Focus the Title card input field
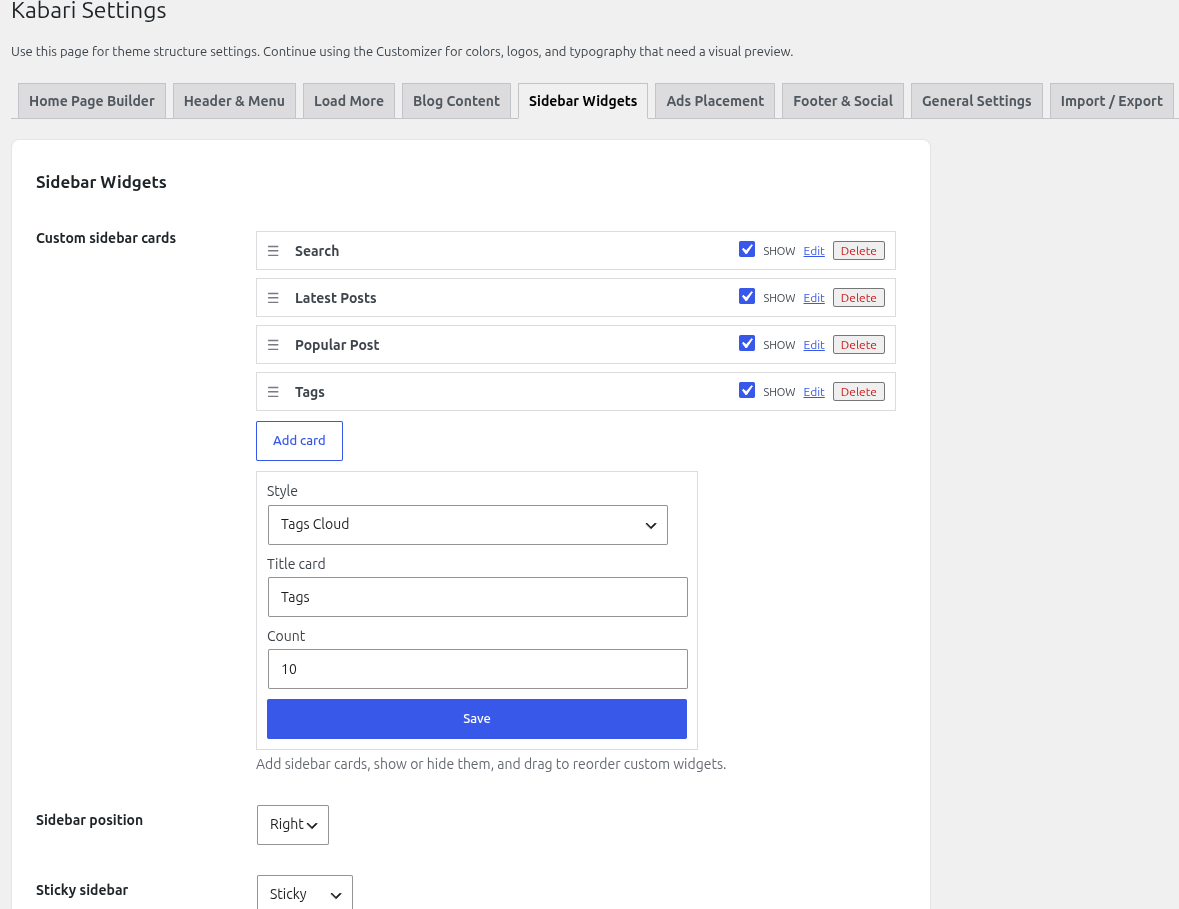This screenshot has height=909, width=1179. (477, 597)
